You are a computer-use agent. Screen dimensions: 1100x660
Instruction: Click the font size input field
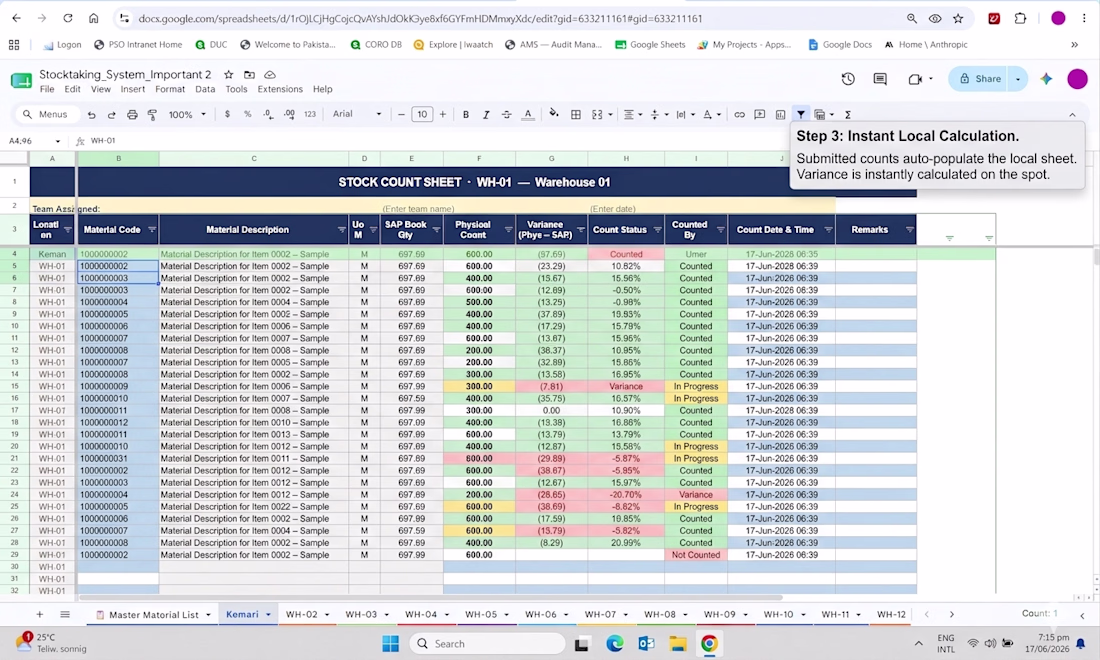pyautogui.click(x=422, y=114)
